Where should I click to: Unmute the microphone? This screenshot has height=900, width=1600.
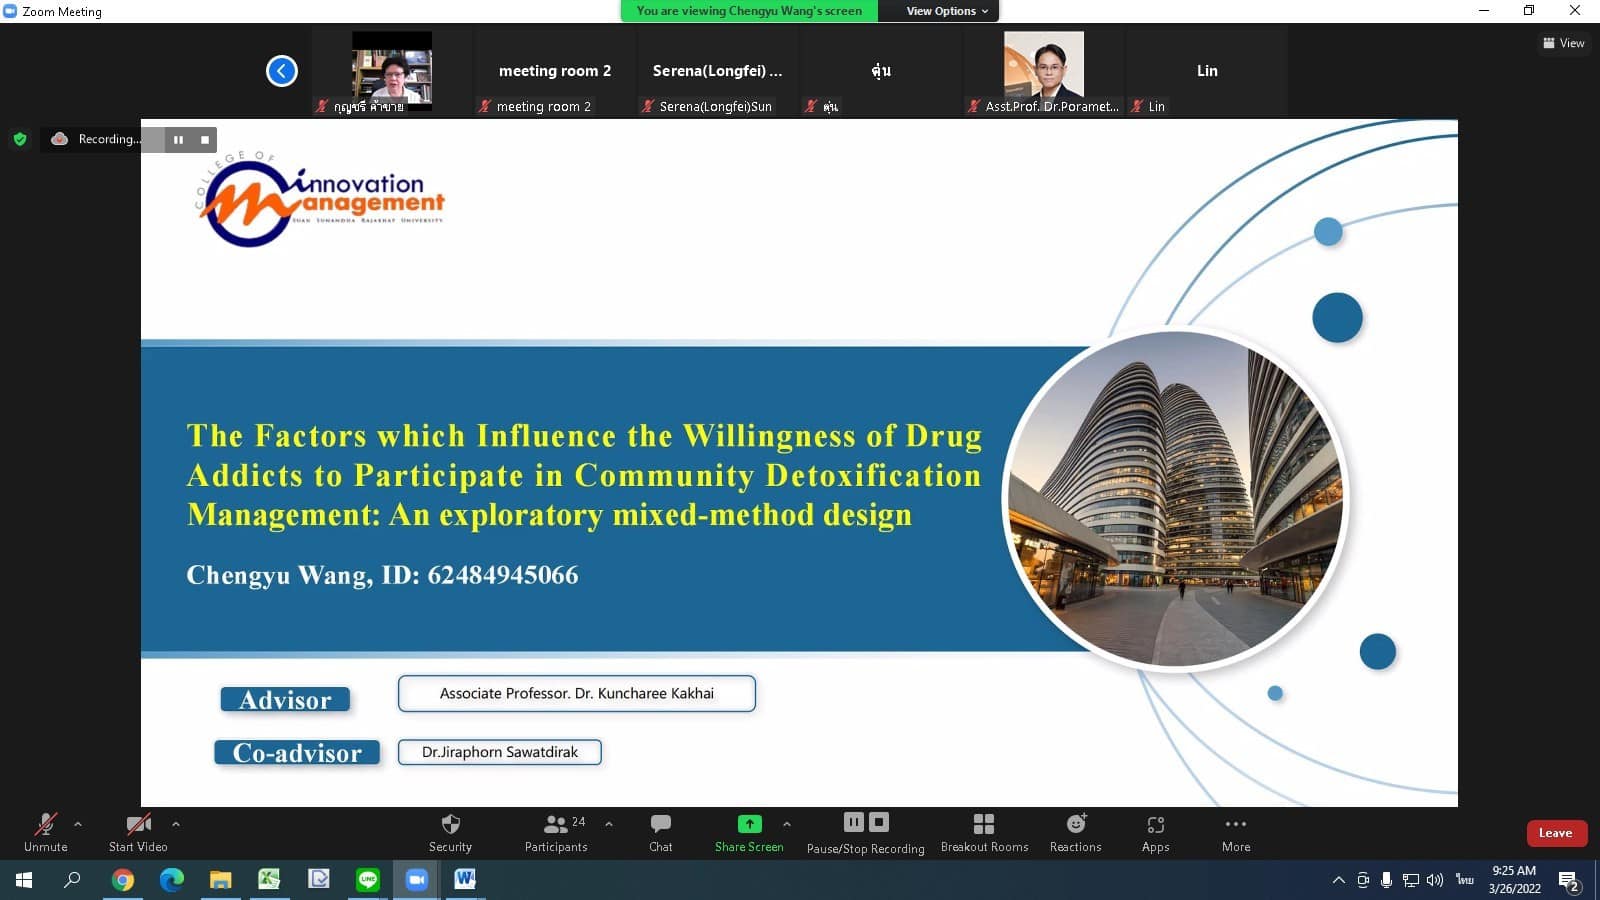(46, 832)
